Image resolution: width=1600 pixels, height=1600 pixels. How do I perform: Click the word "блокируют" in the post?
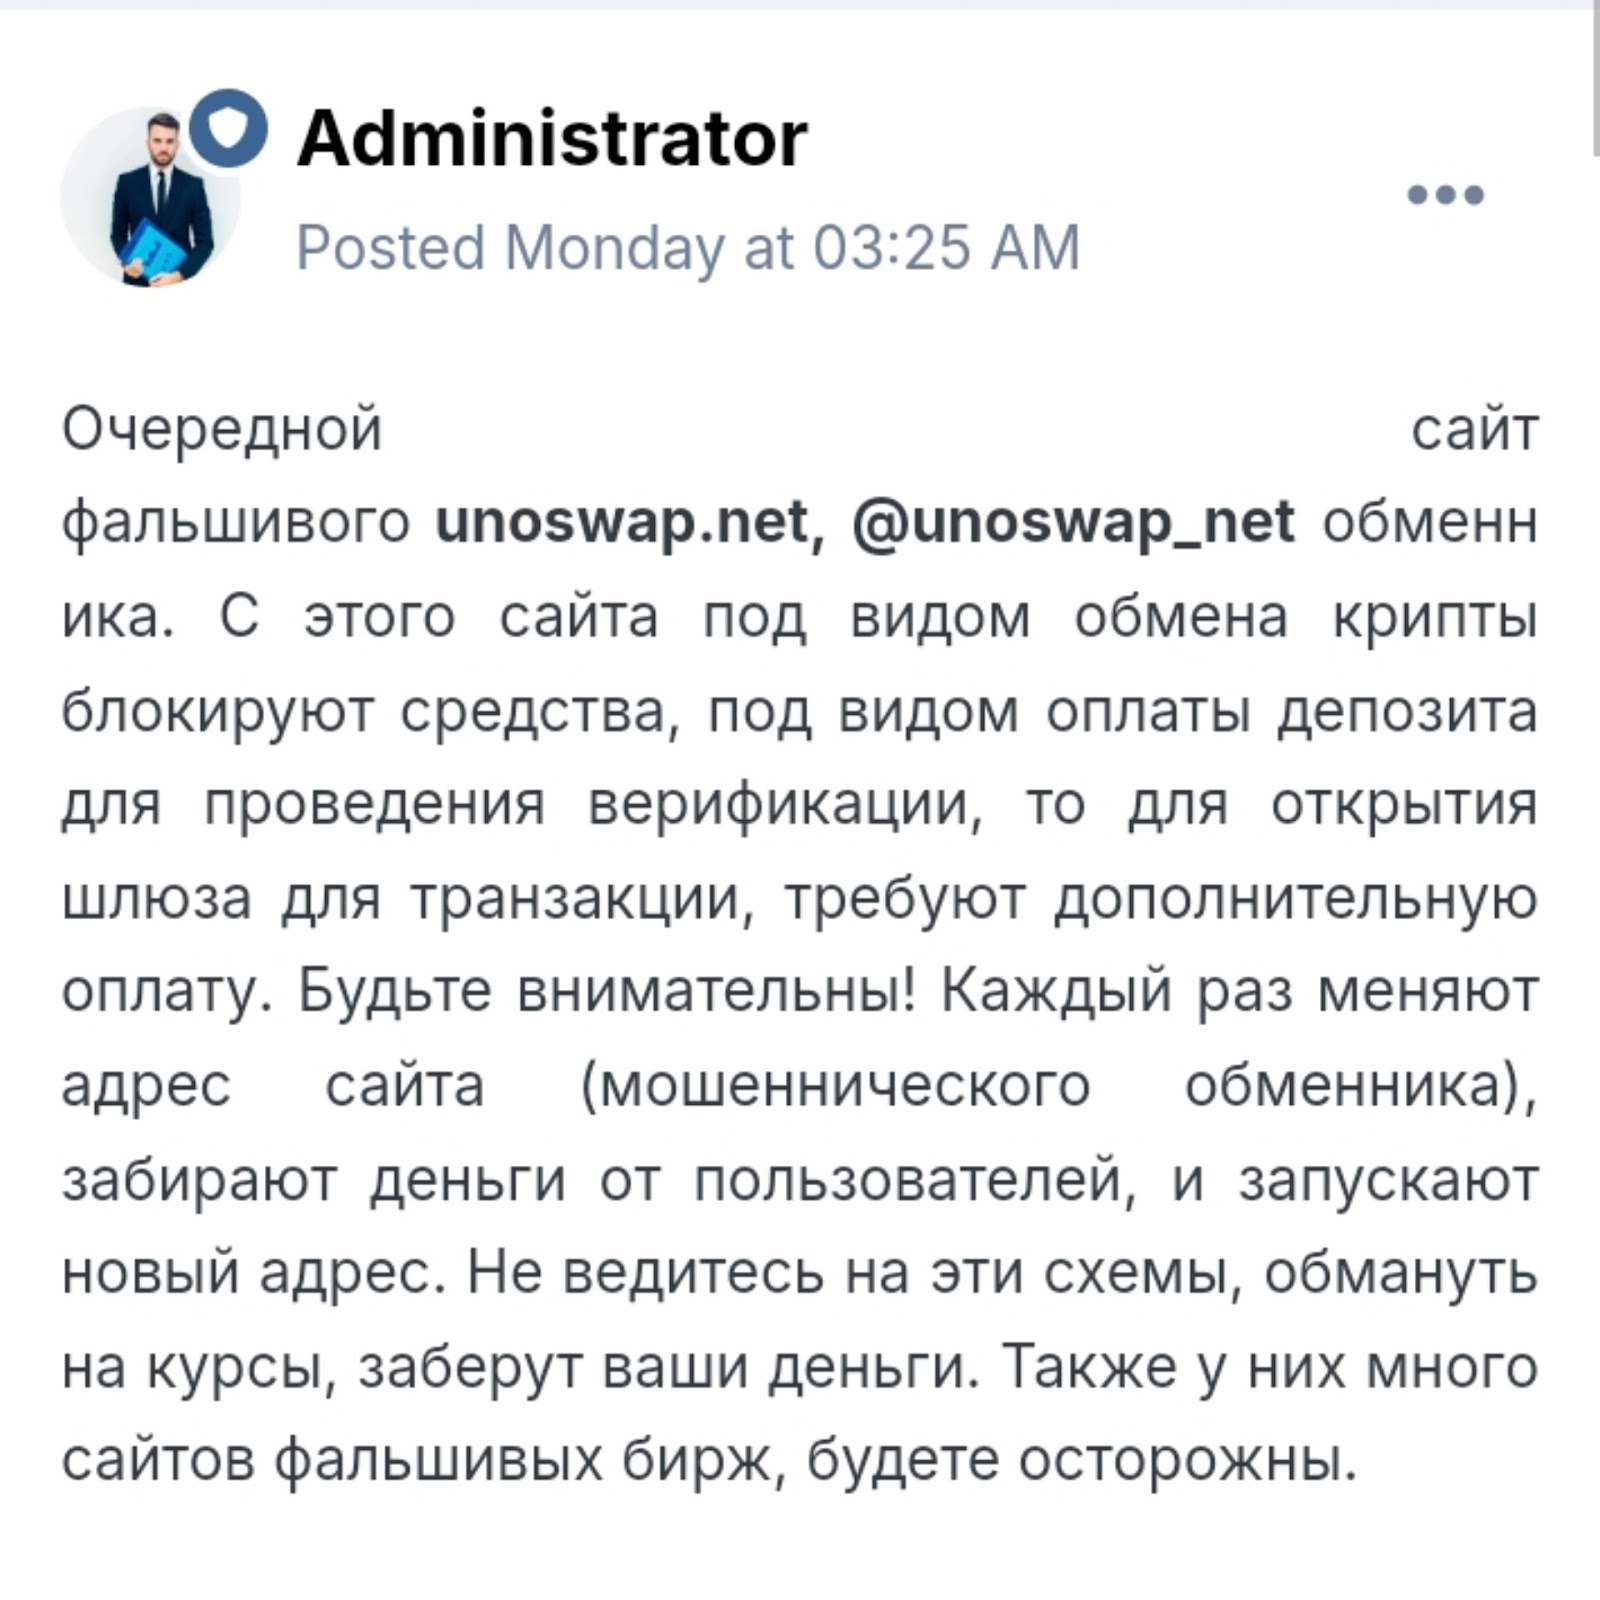click(222, 712)
